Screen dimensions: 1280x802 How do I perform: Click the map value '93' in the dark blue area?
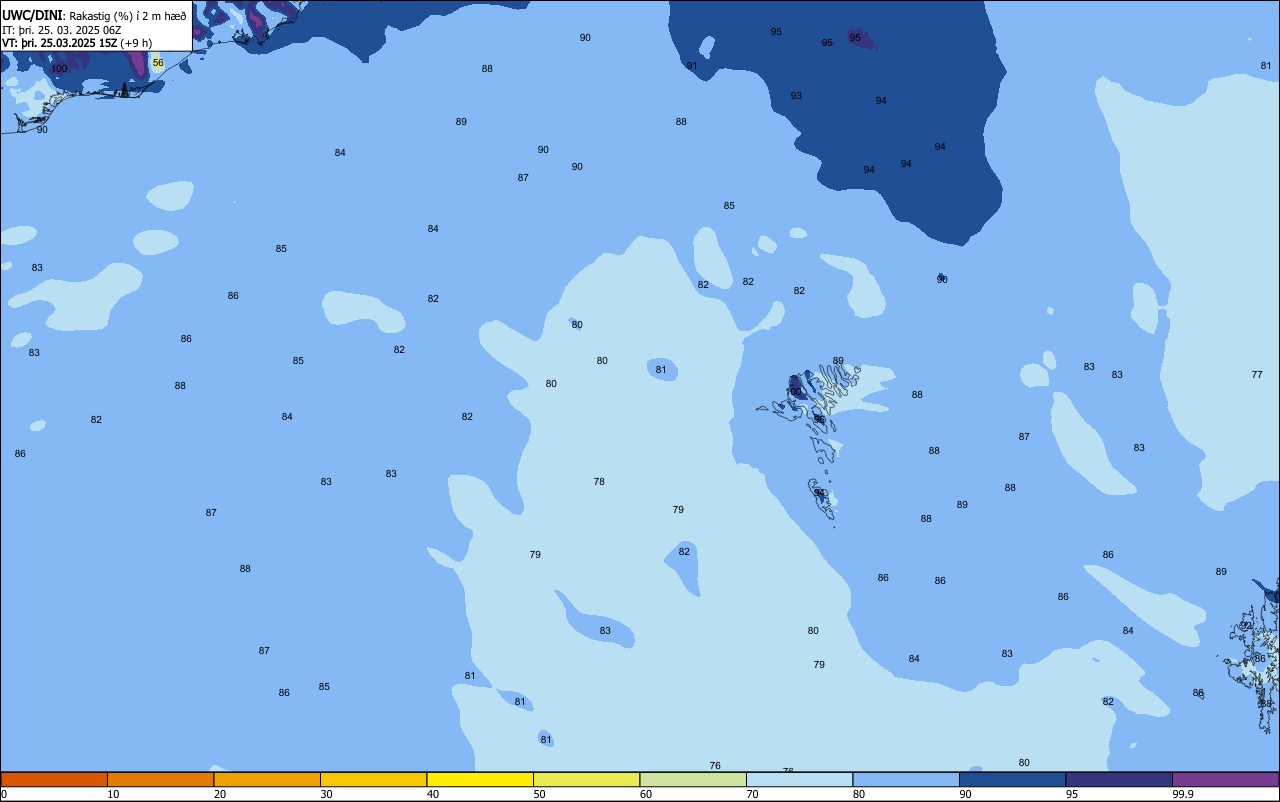pyautogui.click(x=796, y=96)
